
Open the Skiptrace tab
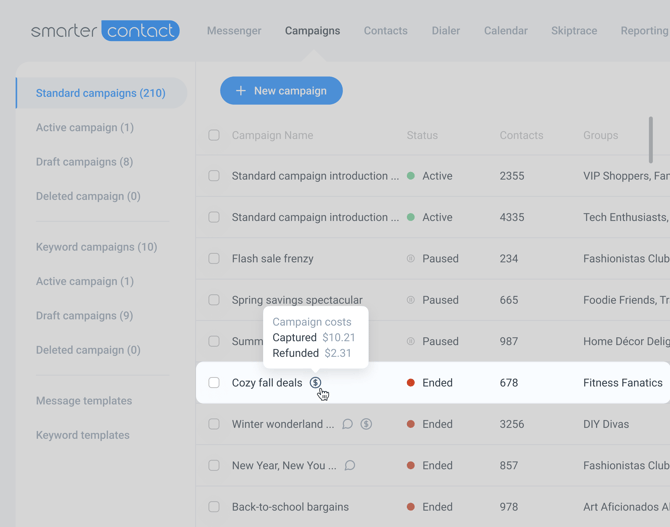point(574,31)
